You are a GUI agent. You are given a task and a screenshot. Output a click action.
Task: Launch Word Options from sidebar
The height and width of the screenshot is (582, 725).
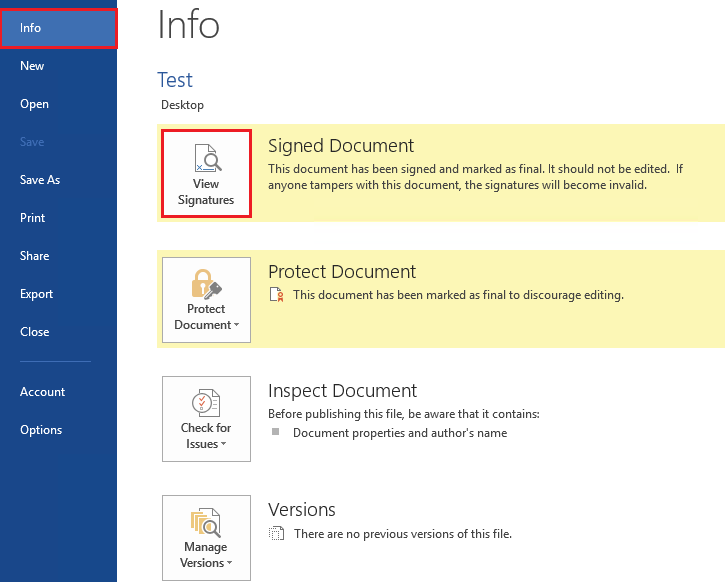pyautogui.click(x=41, y=430)
